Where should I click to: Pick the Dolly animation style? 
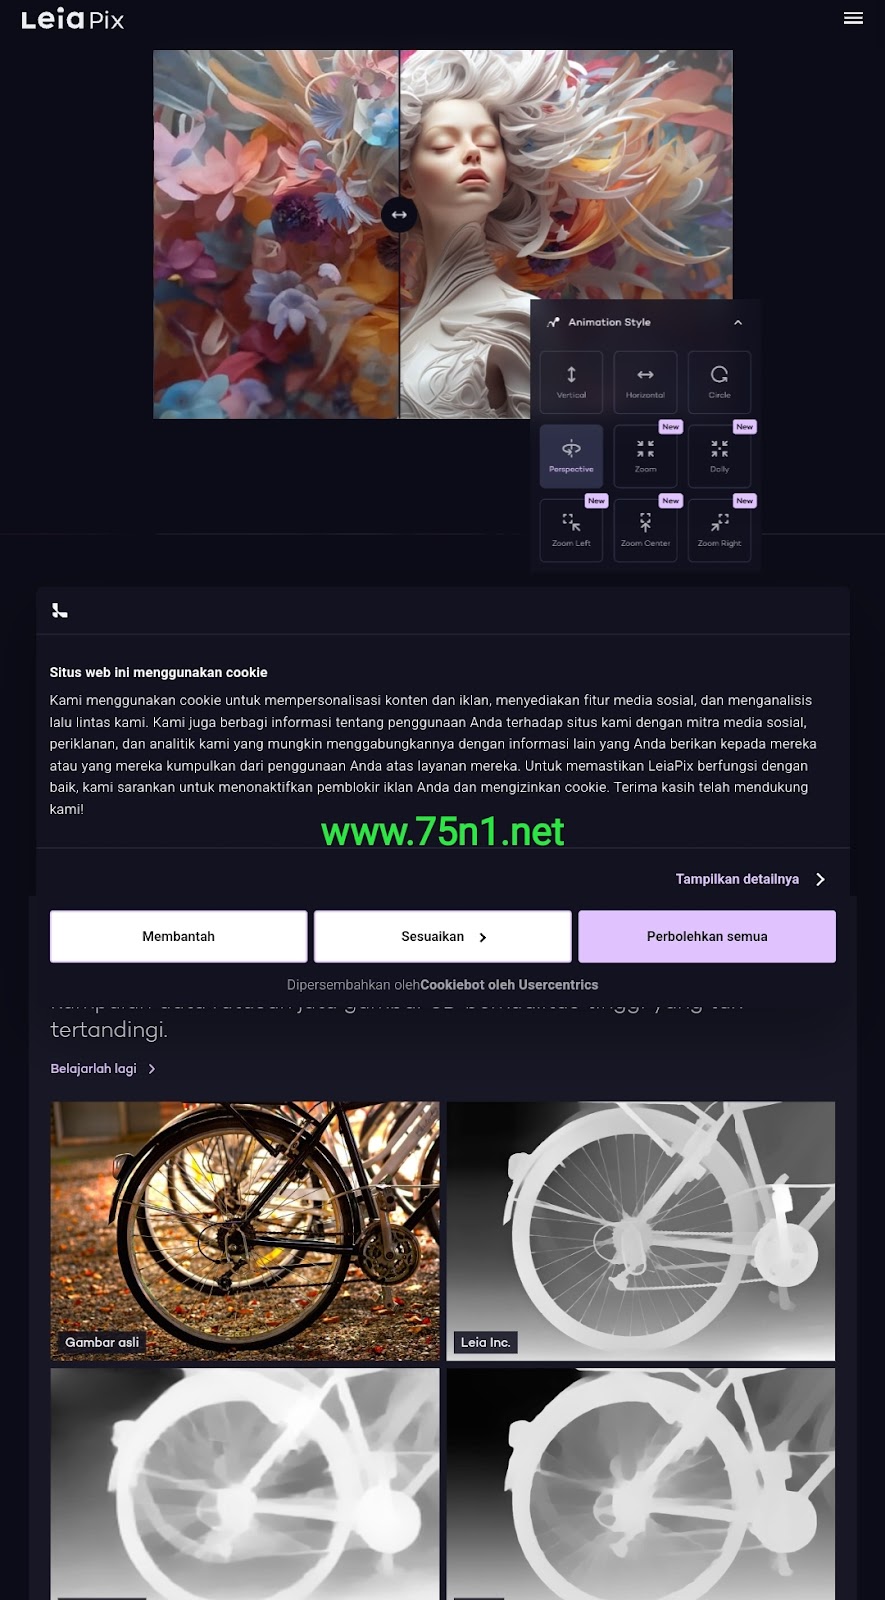click(x=719, y=456)
